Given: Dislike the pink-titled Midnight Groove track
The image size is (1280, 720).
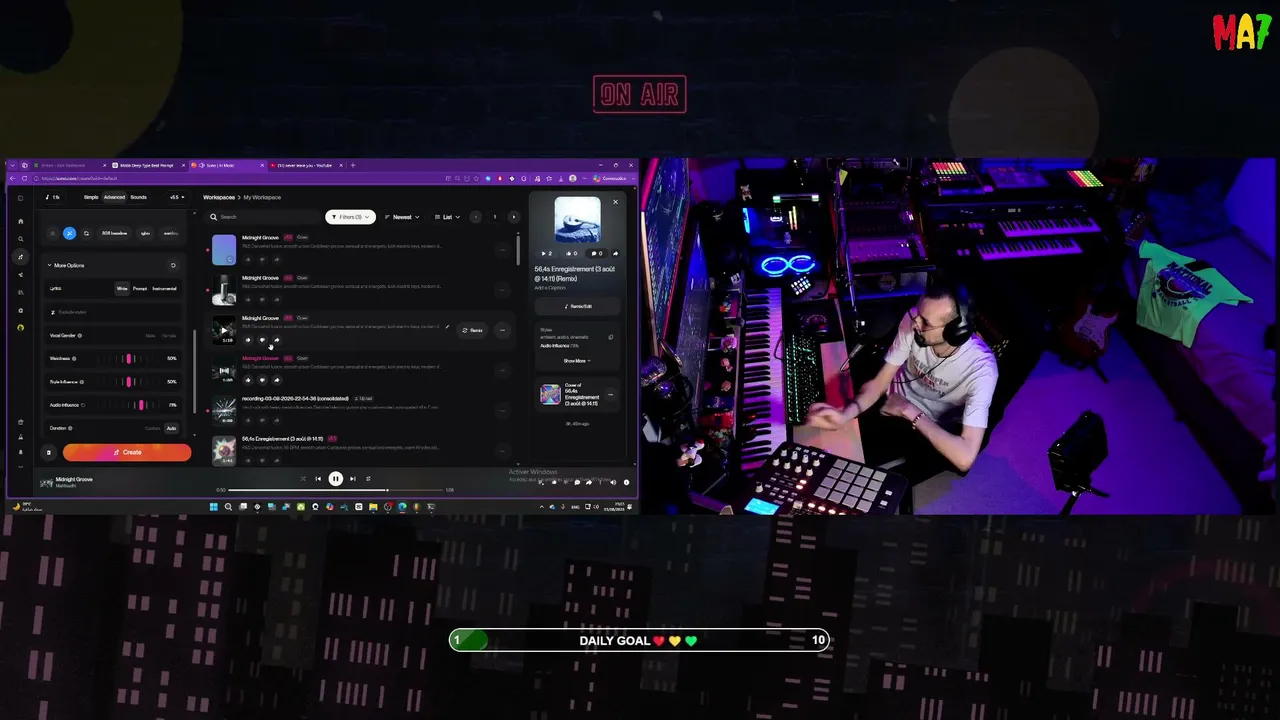Looking at the screenshot, I should [262, 380].
